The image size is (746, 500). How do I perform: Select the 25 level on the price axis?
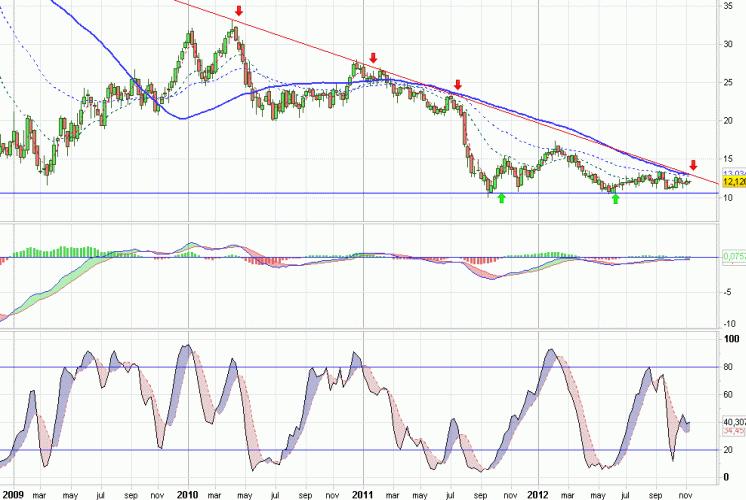[727, 83]
